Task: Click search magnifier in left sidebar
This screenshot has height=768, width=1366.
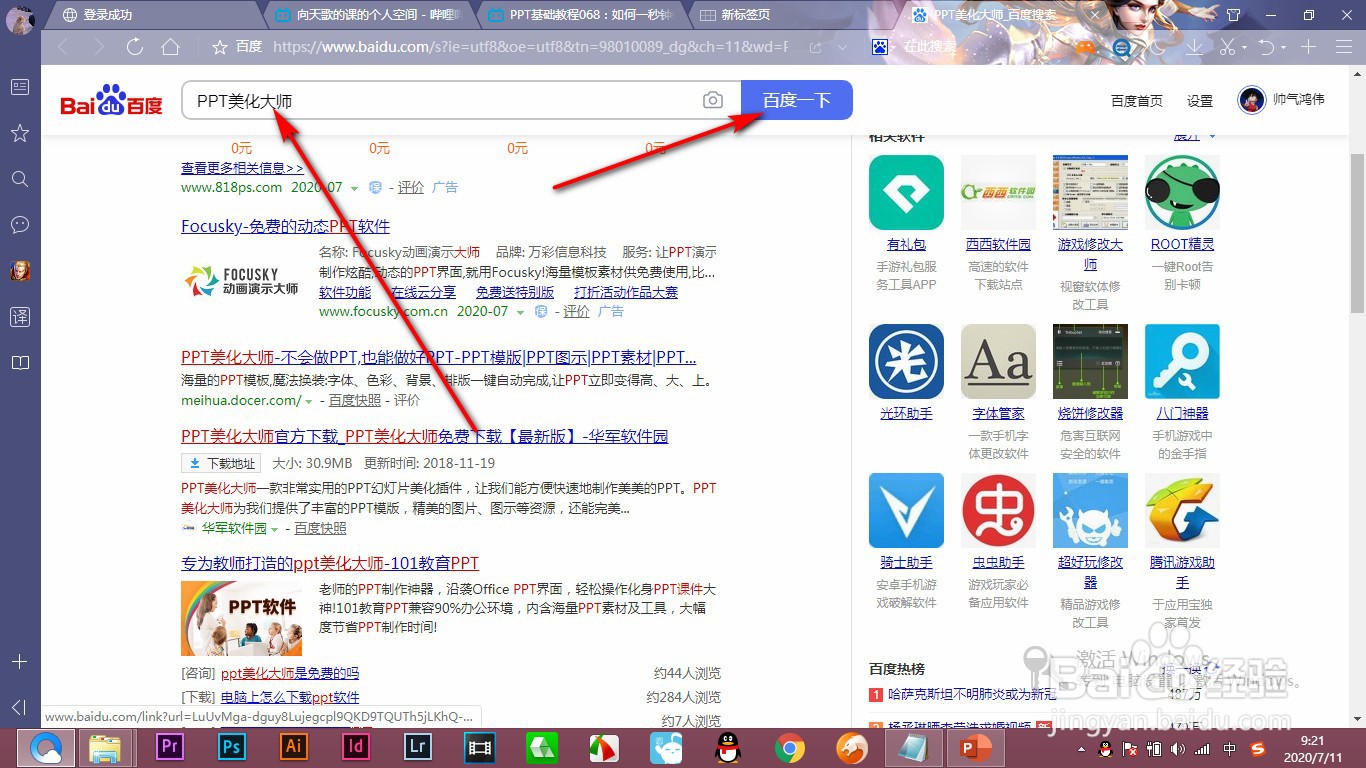Action: (x=19, y=179)
